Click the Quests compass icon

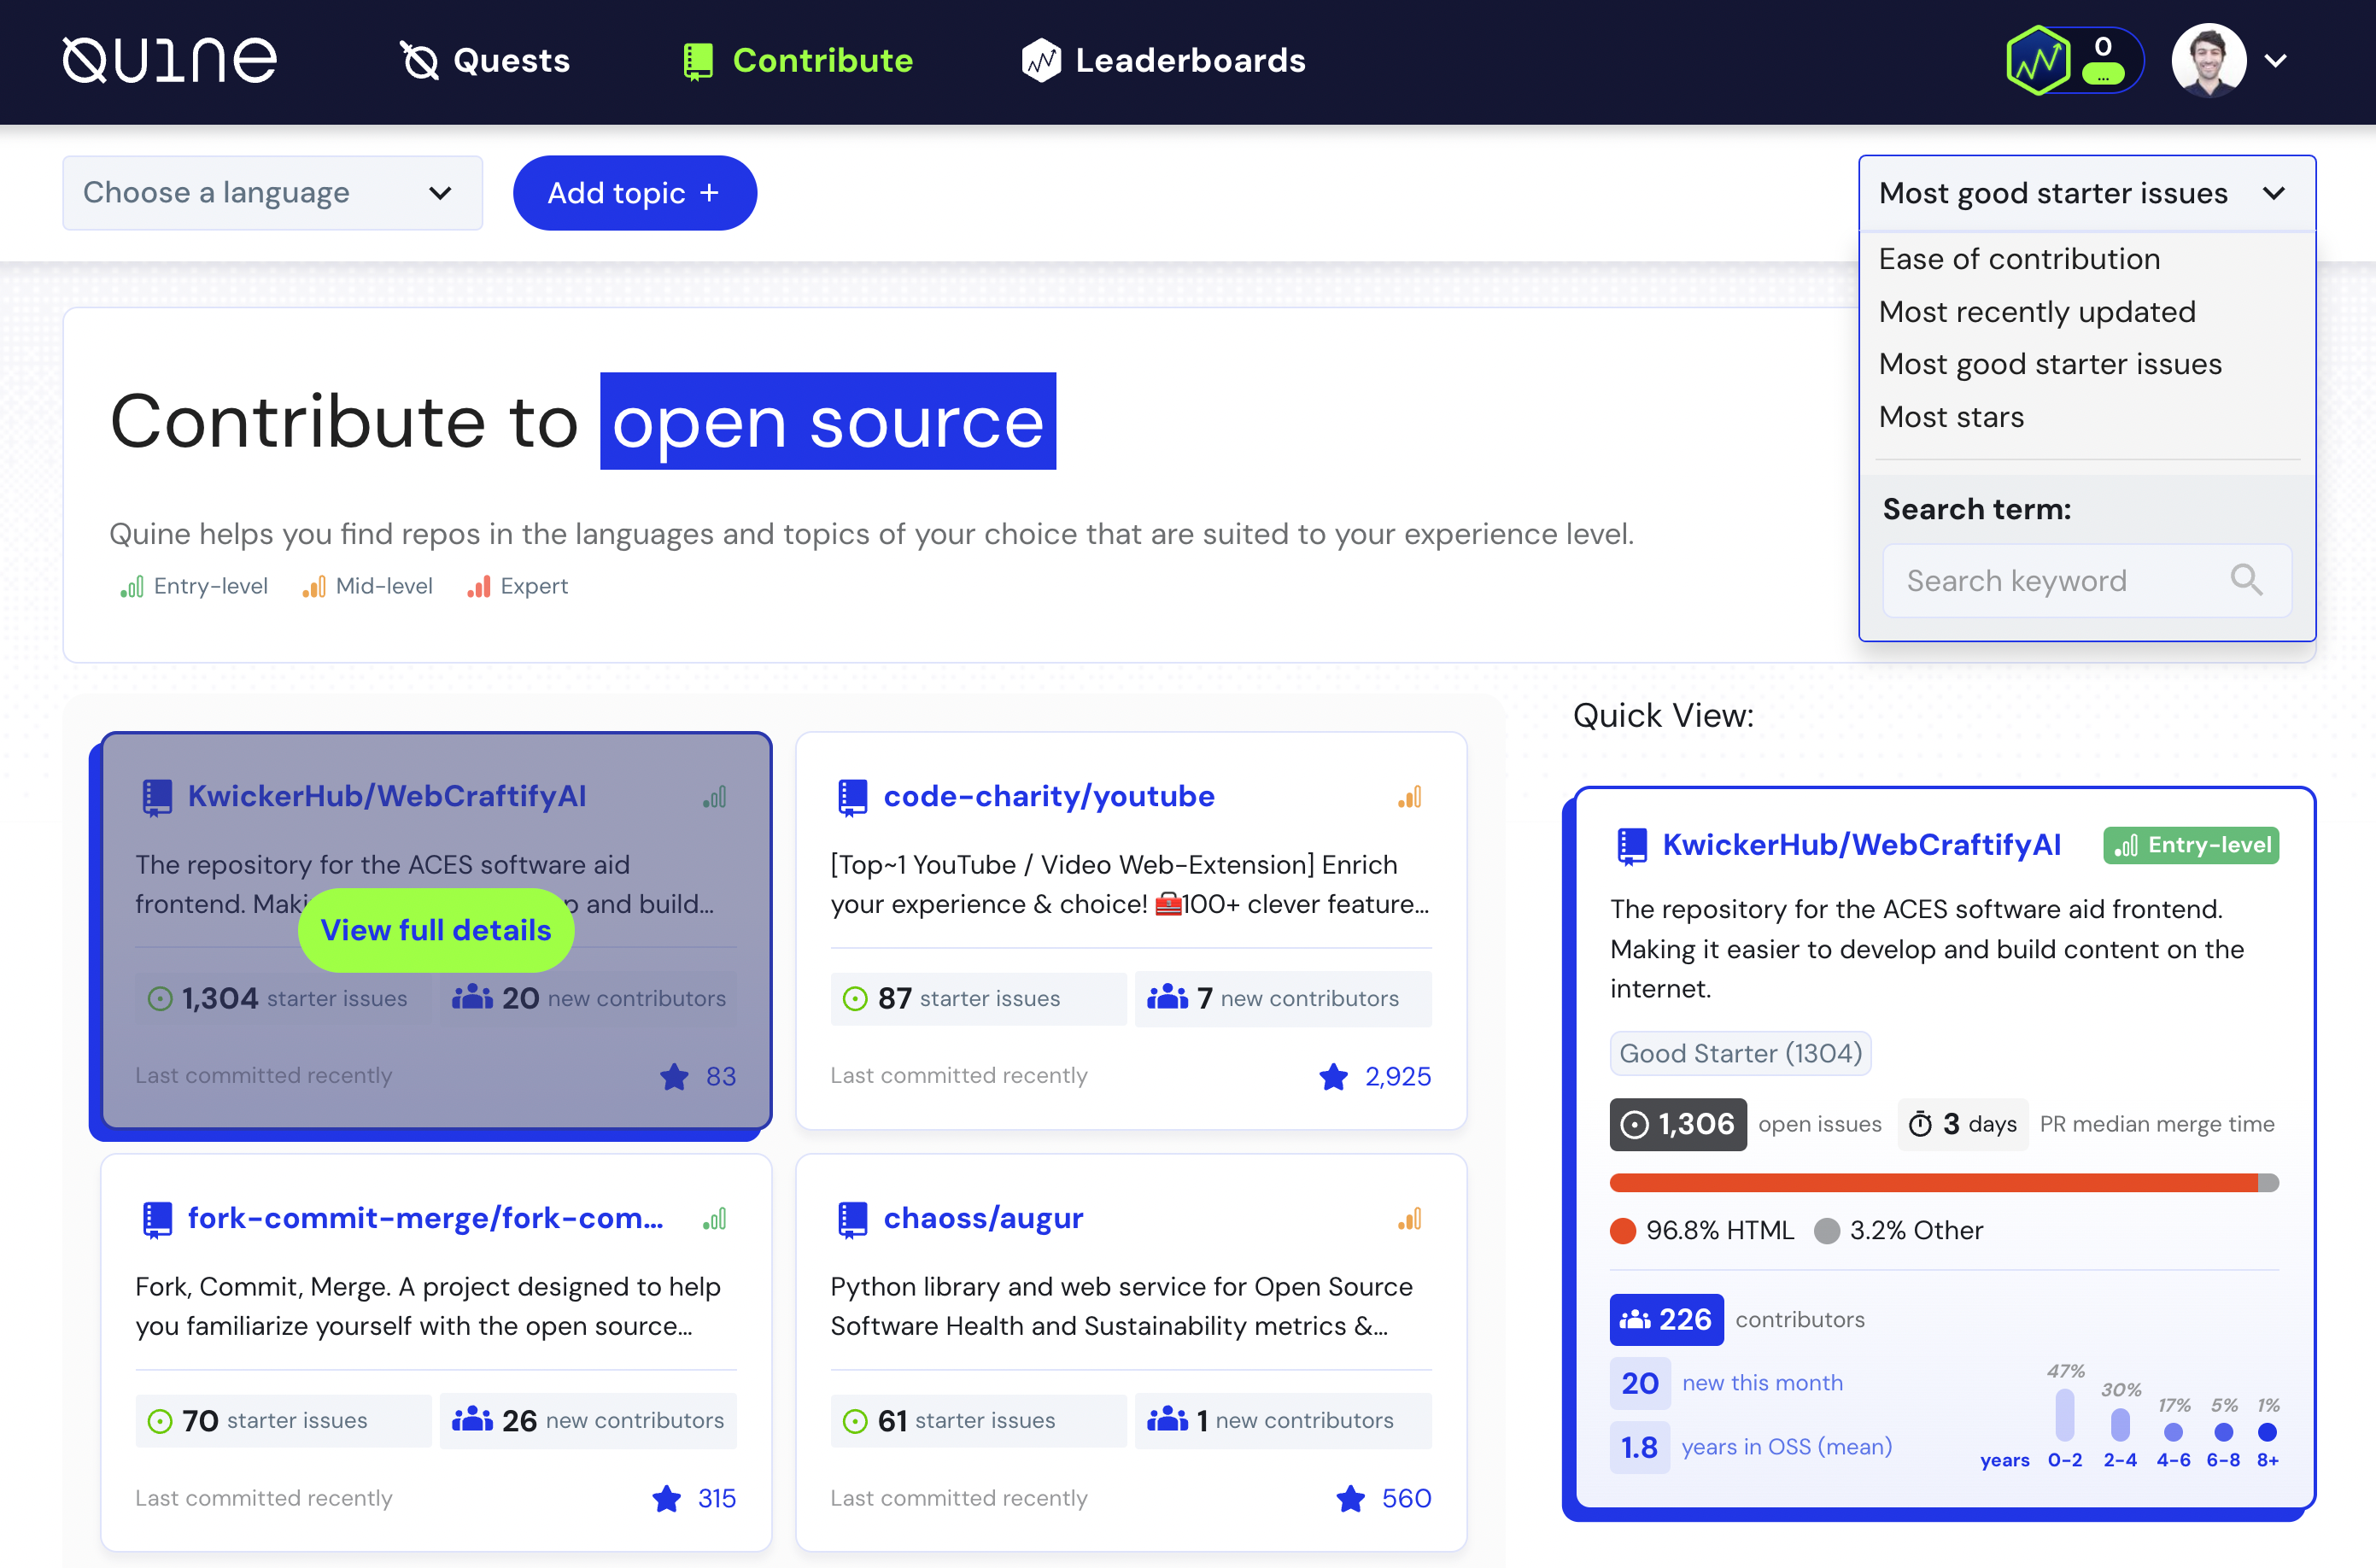[x=420, y=61]
